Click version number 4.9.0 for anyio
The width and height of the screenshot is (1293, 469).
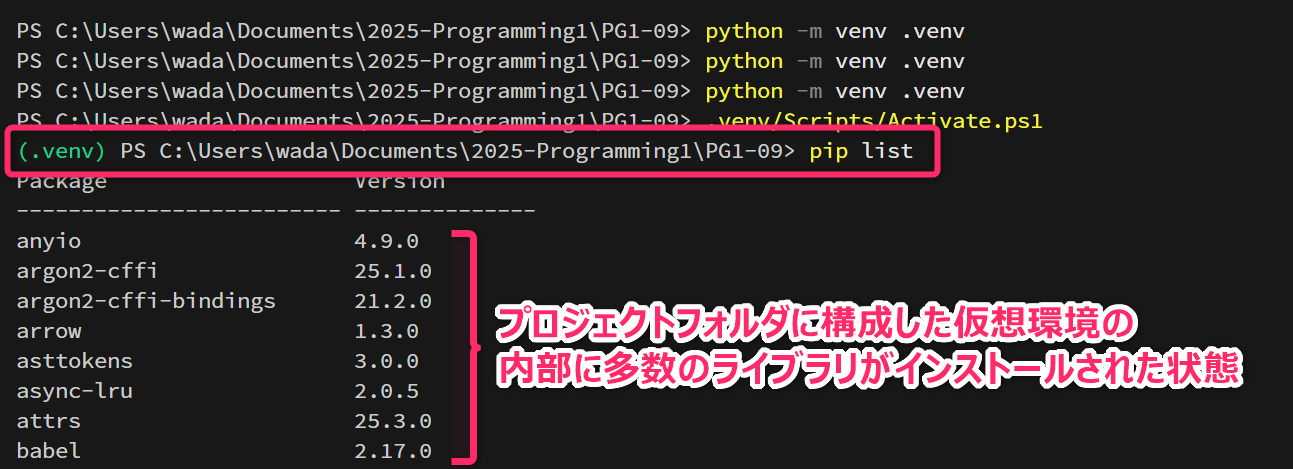tap(386, 241)
